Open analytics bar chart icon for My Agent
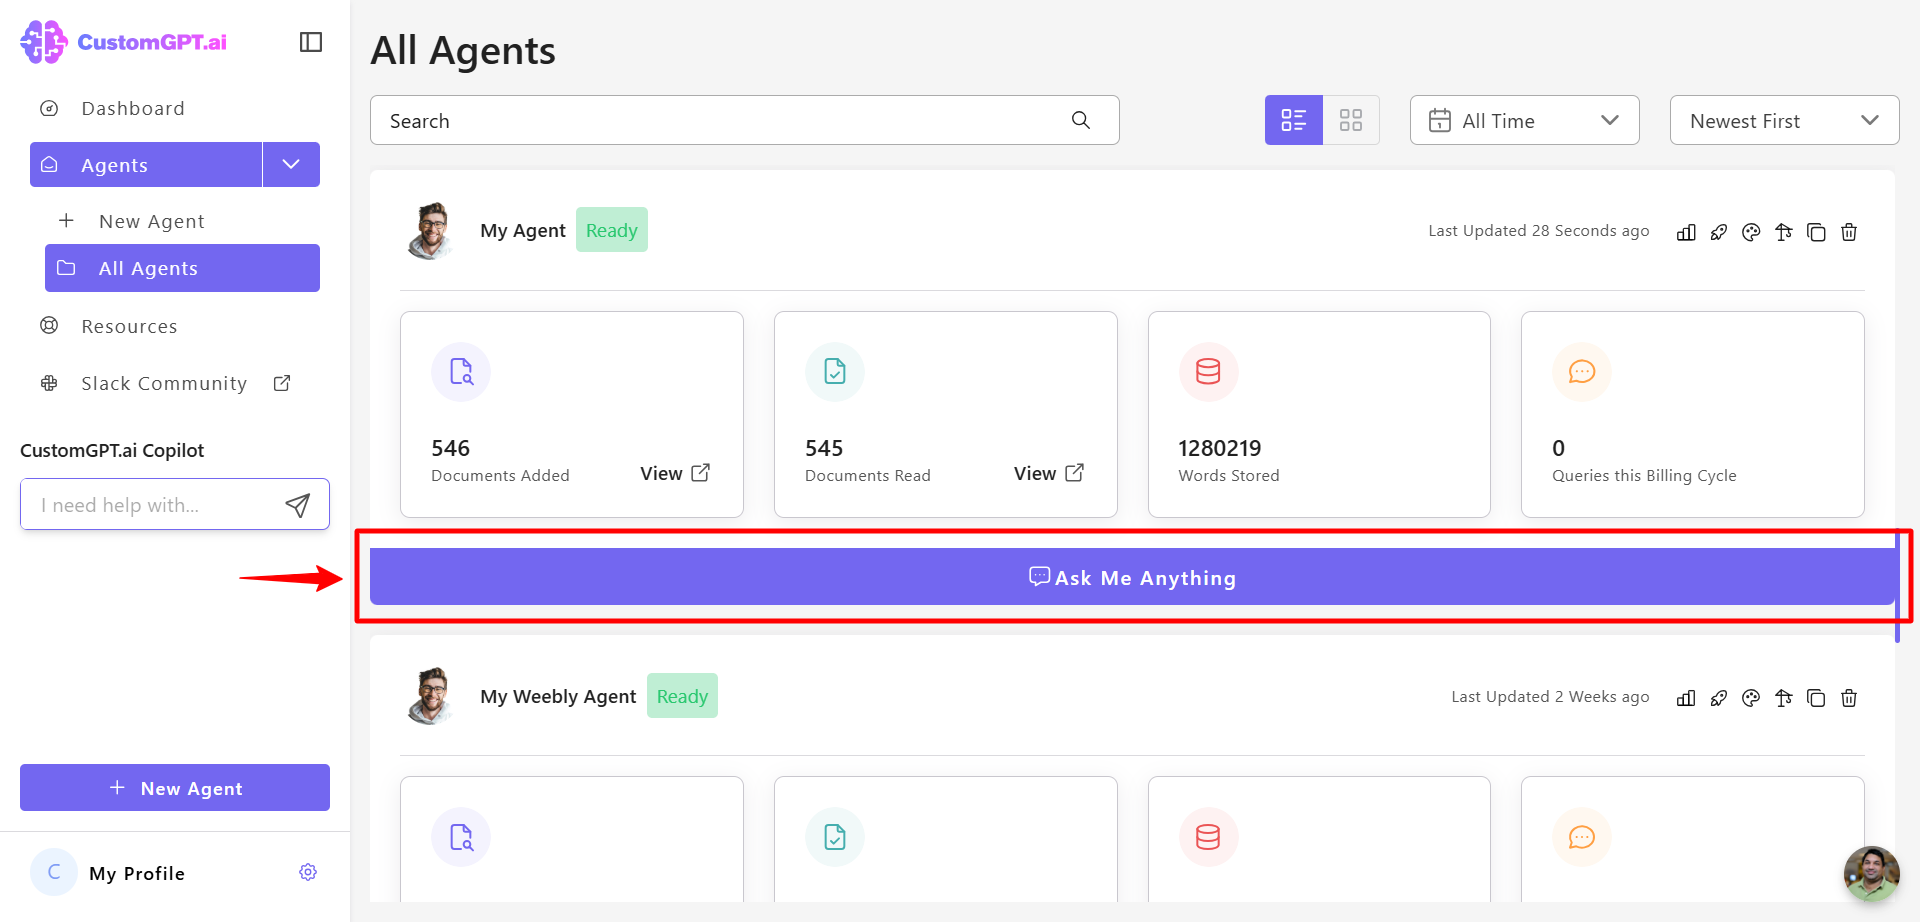The width and height of the screenshot is (1920, 922). click(1686, 232)
